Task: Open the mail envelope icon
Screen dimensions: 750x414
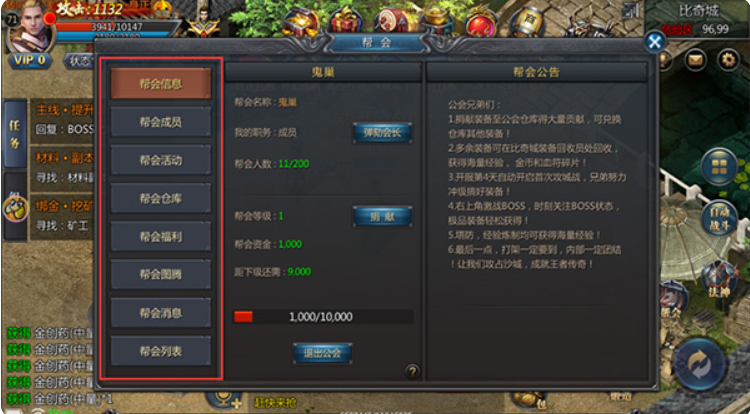Action: tap(695, 60)
